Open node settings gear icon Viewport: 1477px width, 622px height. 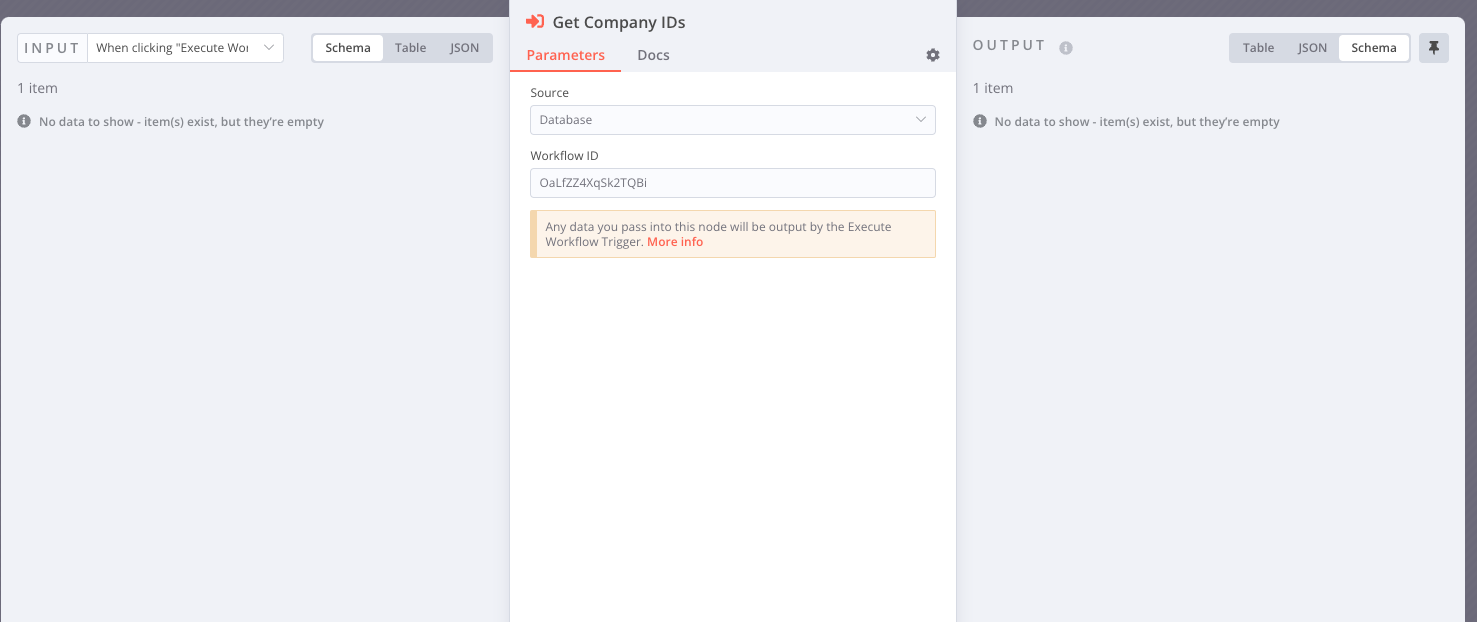[933, 56]
